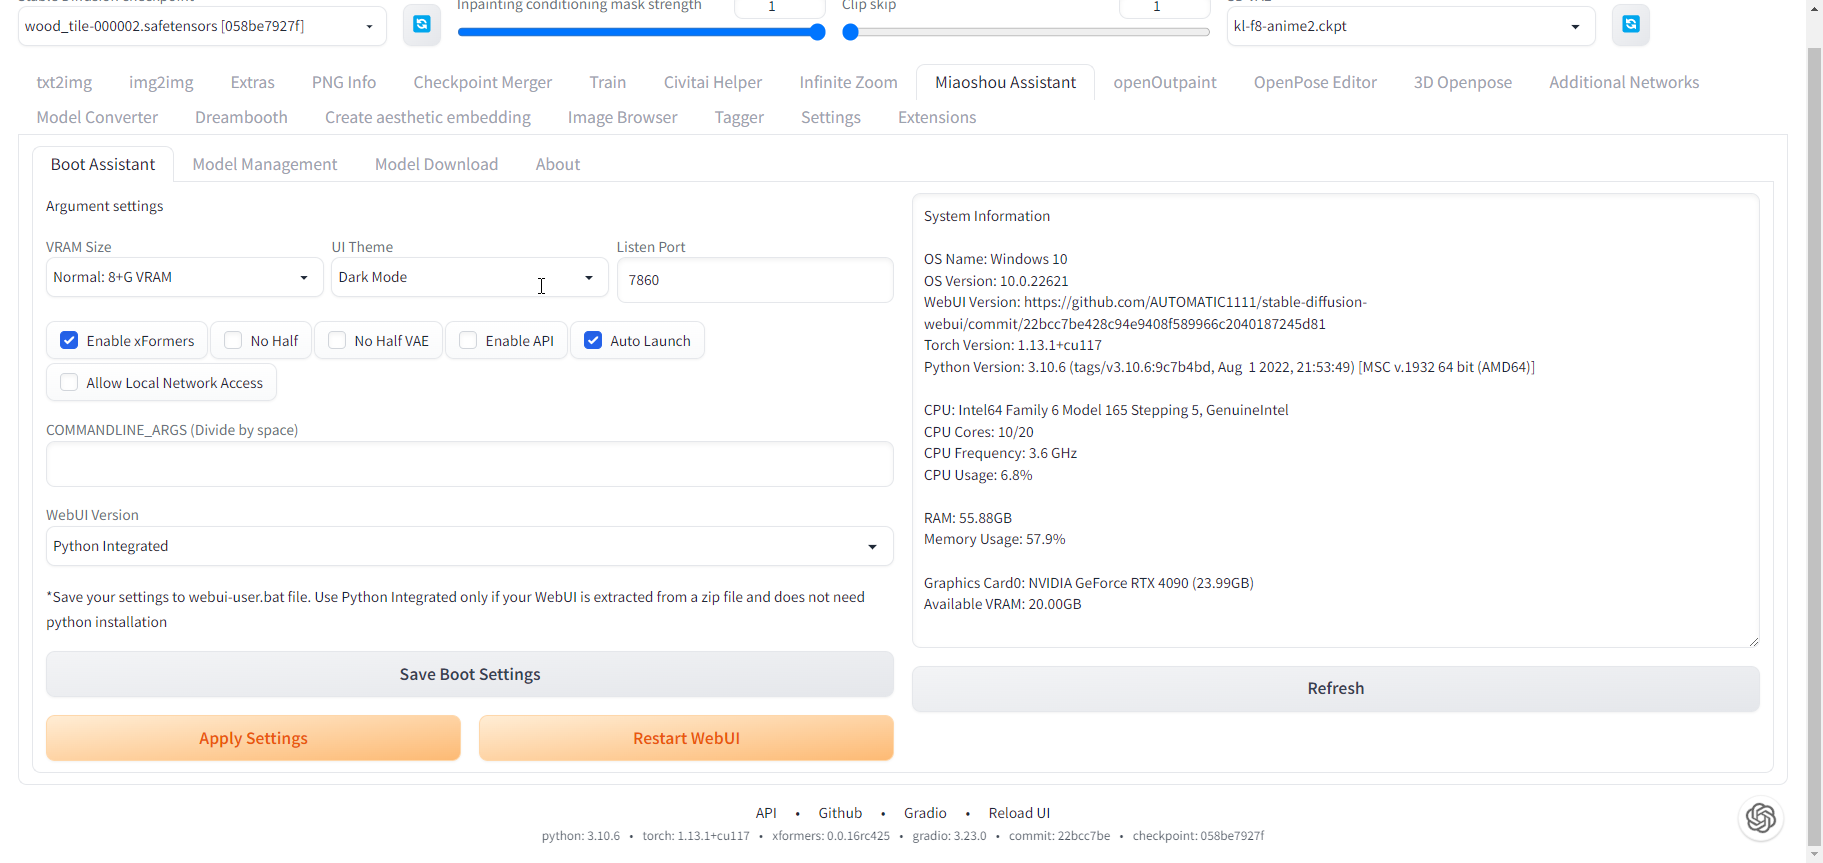Open the Model Download sub-tab
The image size is (1823, 863).
point(436,164)
